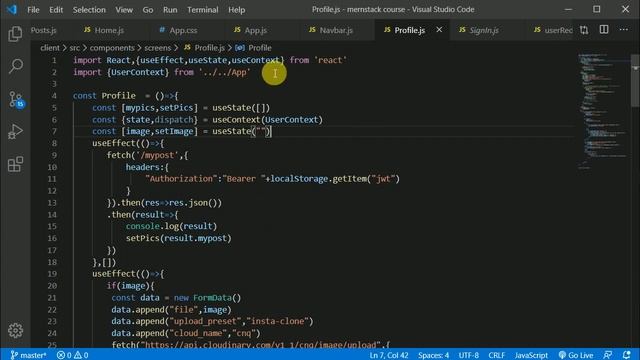Switch to the Navbar.js tab
The height and width of the screenshot is (360, 640).
(x=336, y=30)
